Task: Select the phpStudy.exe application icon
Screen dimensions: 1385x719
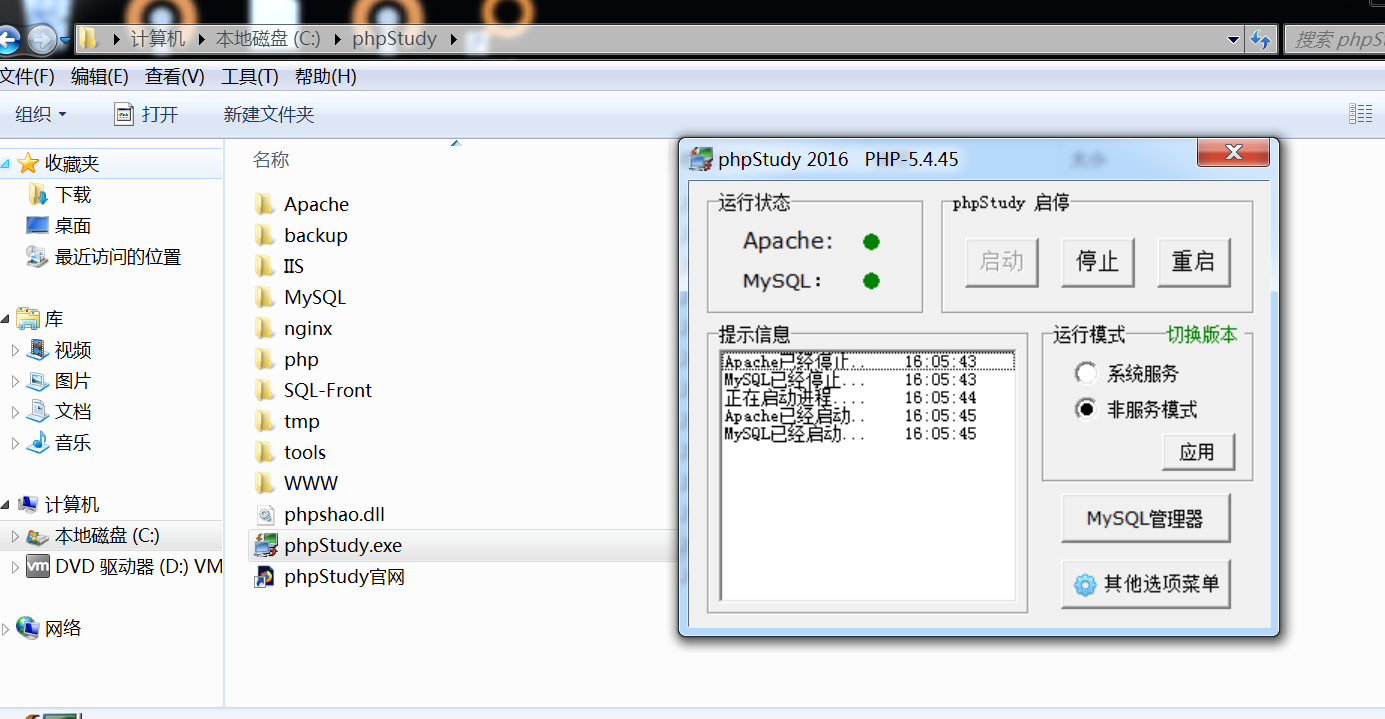Action: (x=265, y=546)
